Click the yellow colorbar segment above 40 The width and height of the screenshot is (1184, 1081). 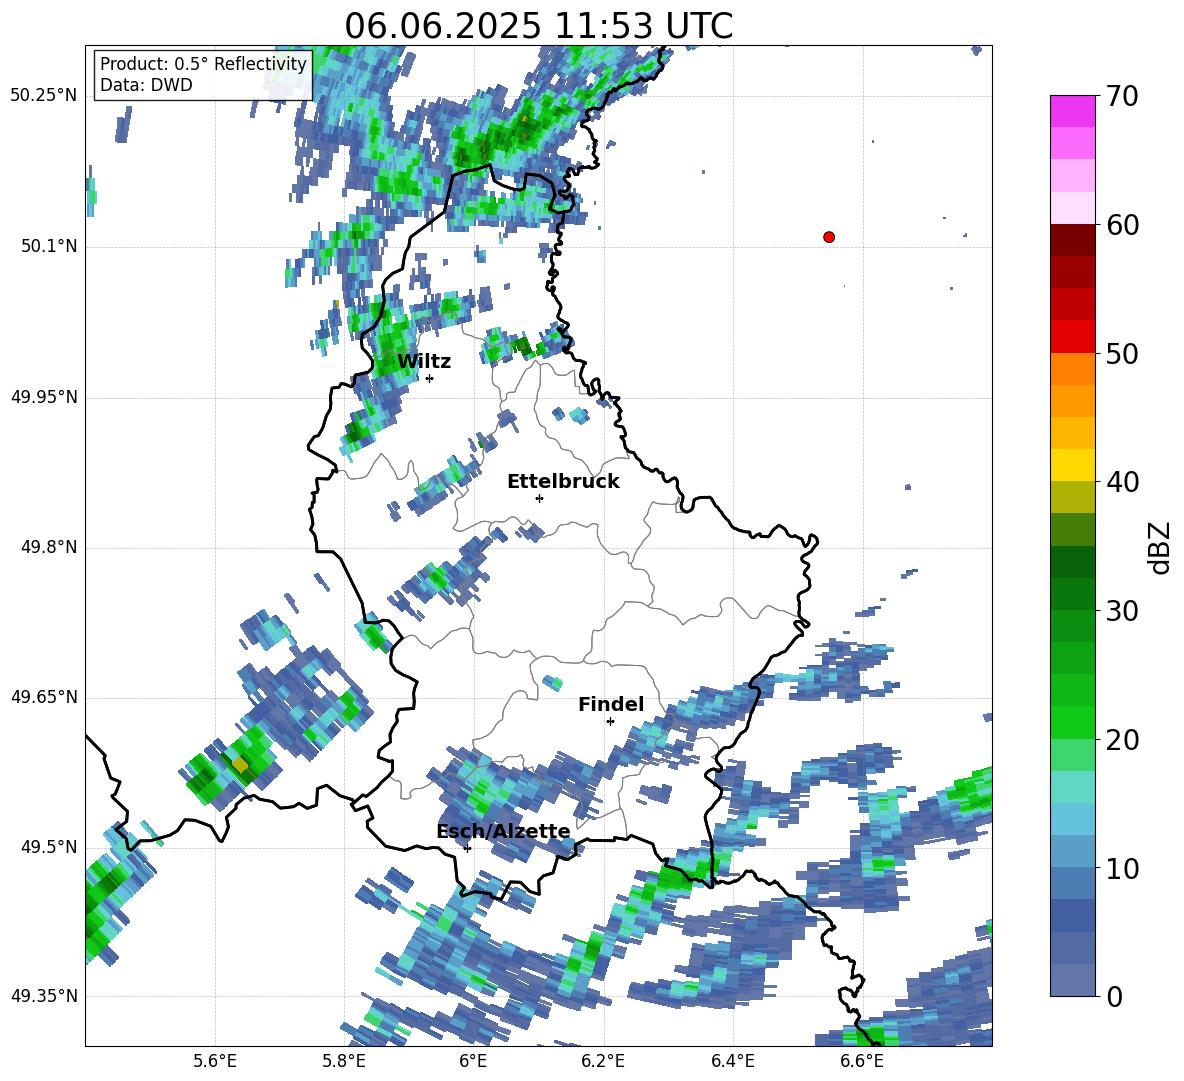pos(1072,465)
